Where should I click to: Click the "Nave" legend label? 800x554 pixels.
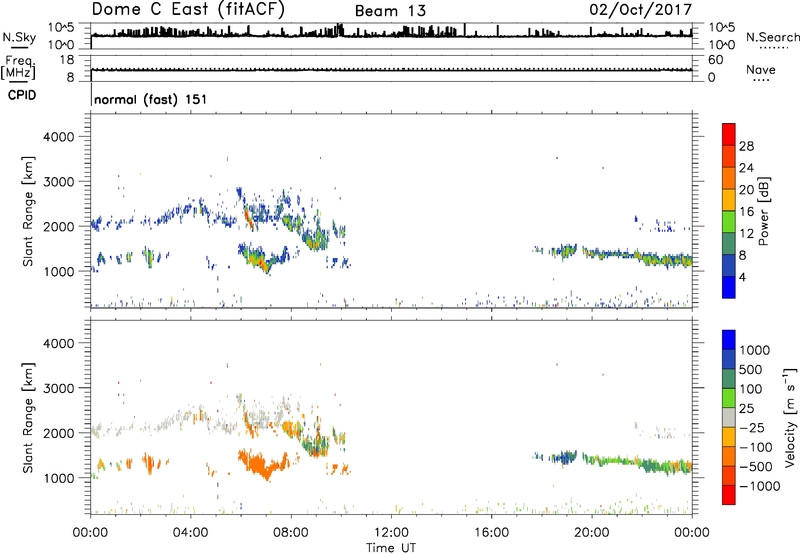761,69
